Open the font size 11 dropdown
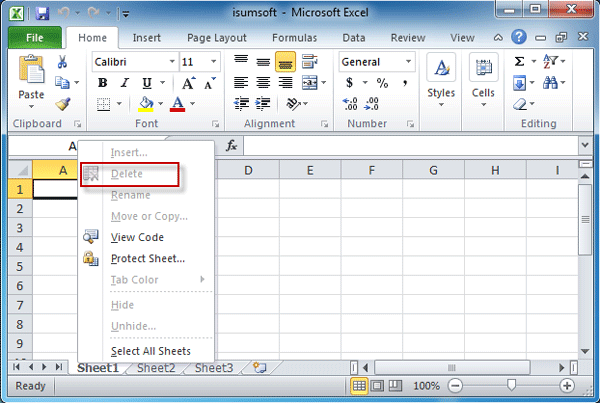The width and height of the screenshot is (600, 403). [x=214, y=62]
